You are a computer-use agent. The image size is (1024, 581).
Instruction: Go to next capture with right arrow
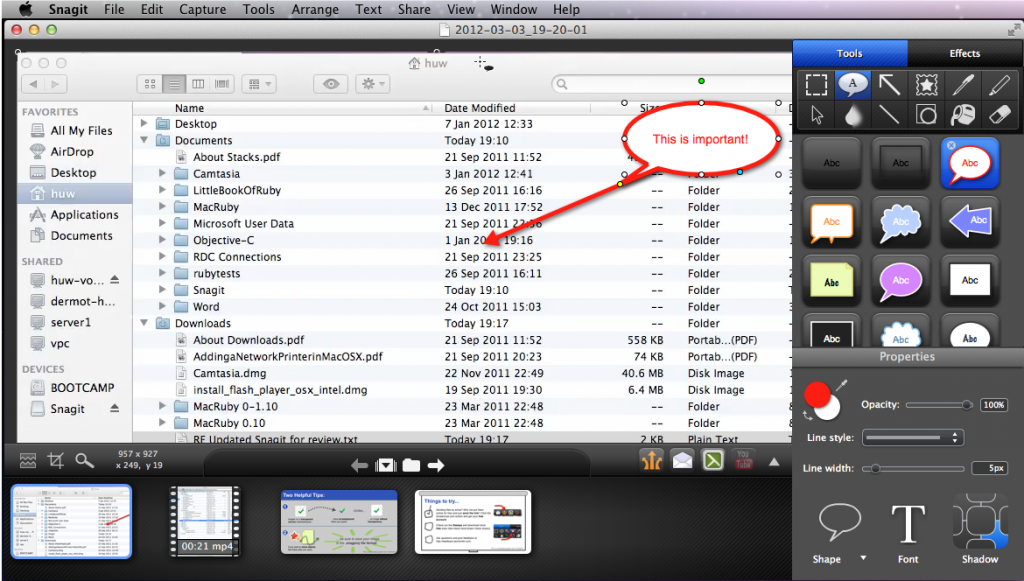pos(436,465)
